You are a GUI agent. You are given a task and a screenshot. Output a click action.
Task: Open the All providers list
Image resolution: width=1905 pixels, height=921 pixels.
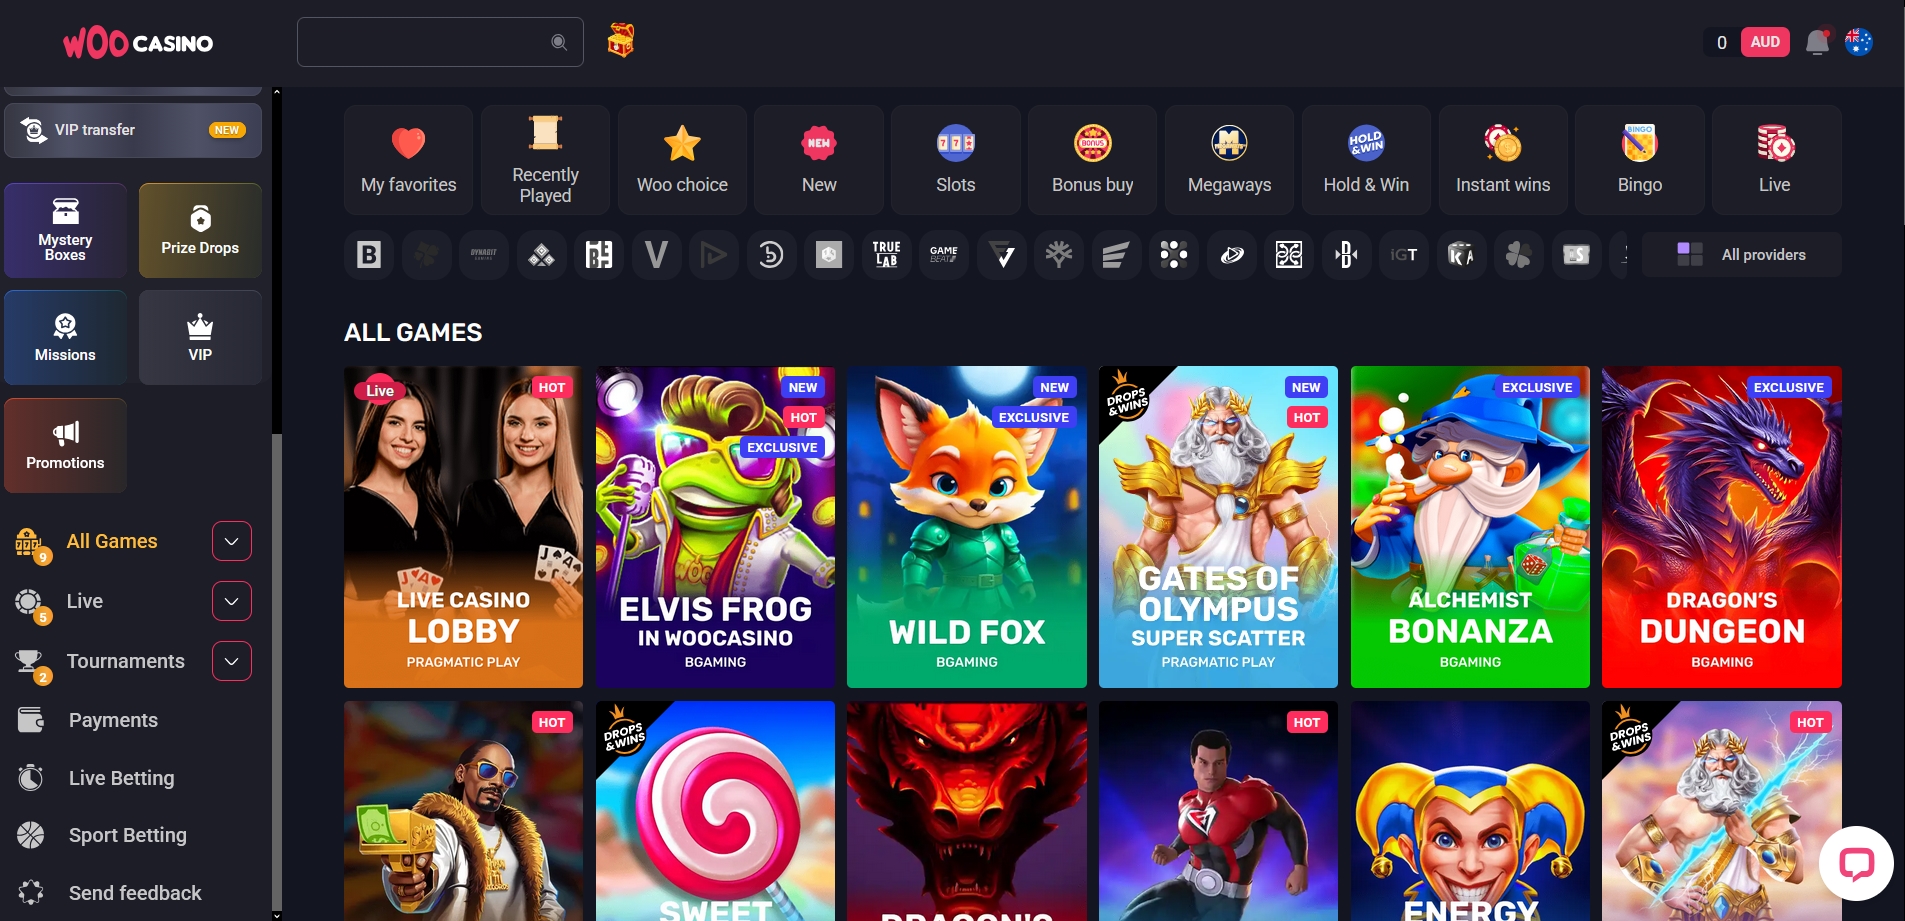[1741, 255]
